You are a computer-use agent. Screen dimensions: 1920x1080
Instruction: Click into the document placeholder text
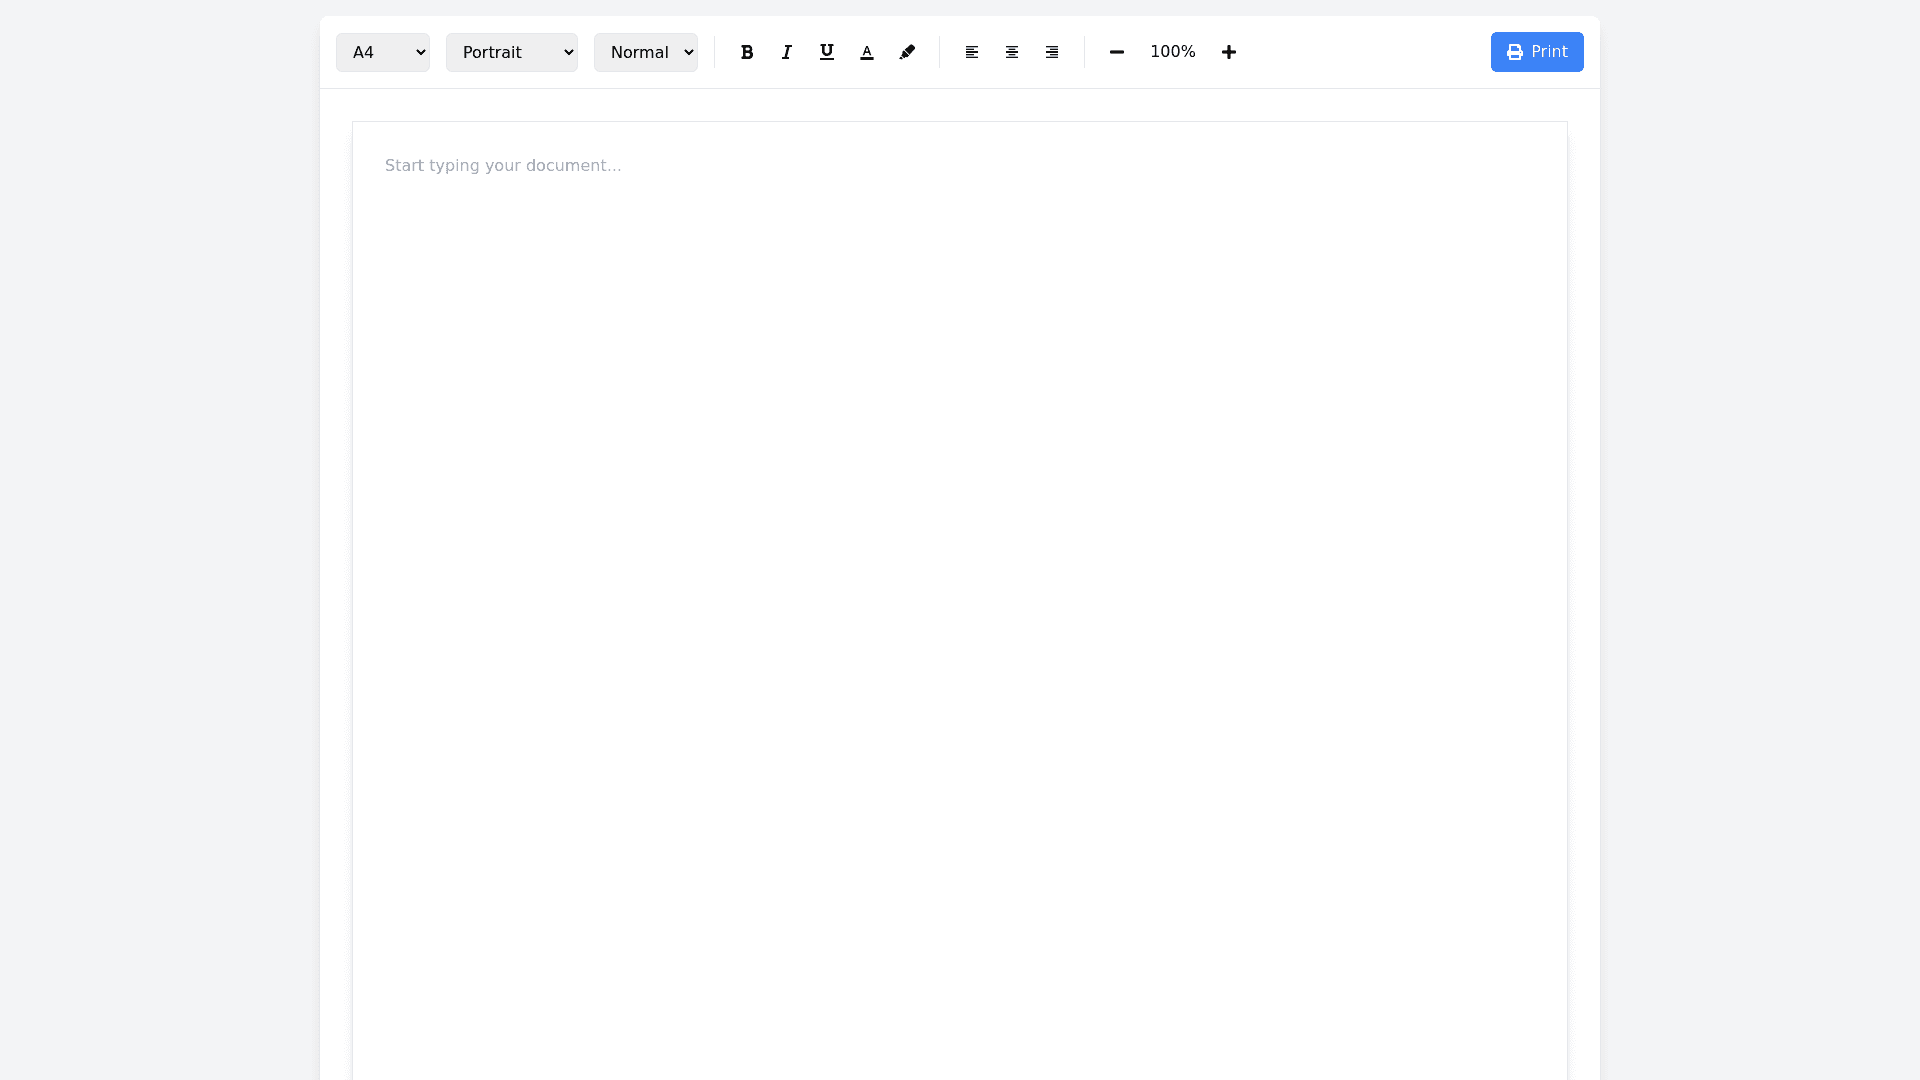[x=503, y=166]
